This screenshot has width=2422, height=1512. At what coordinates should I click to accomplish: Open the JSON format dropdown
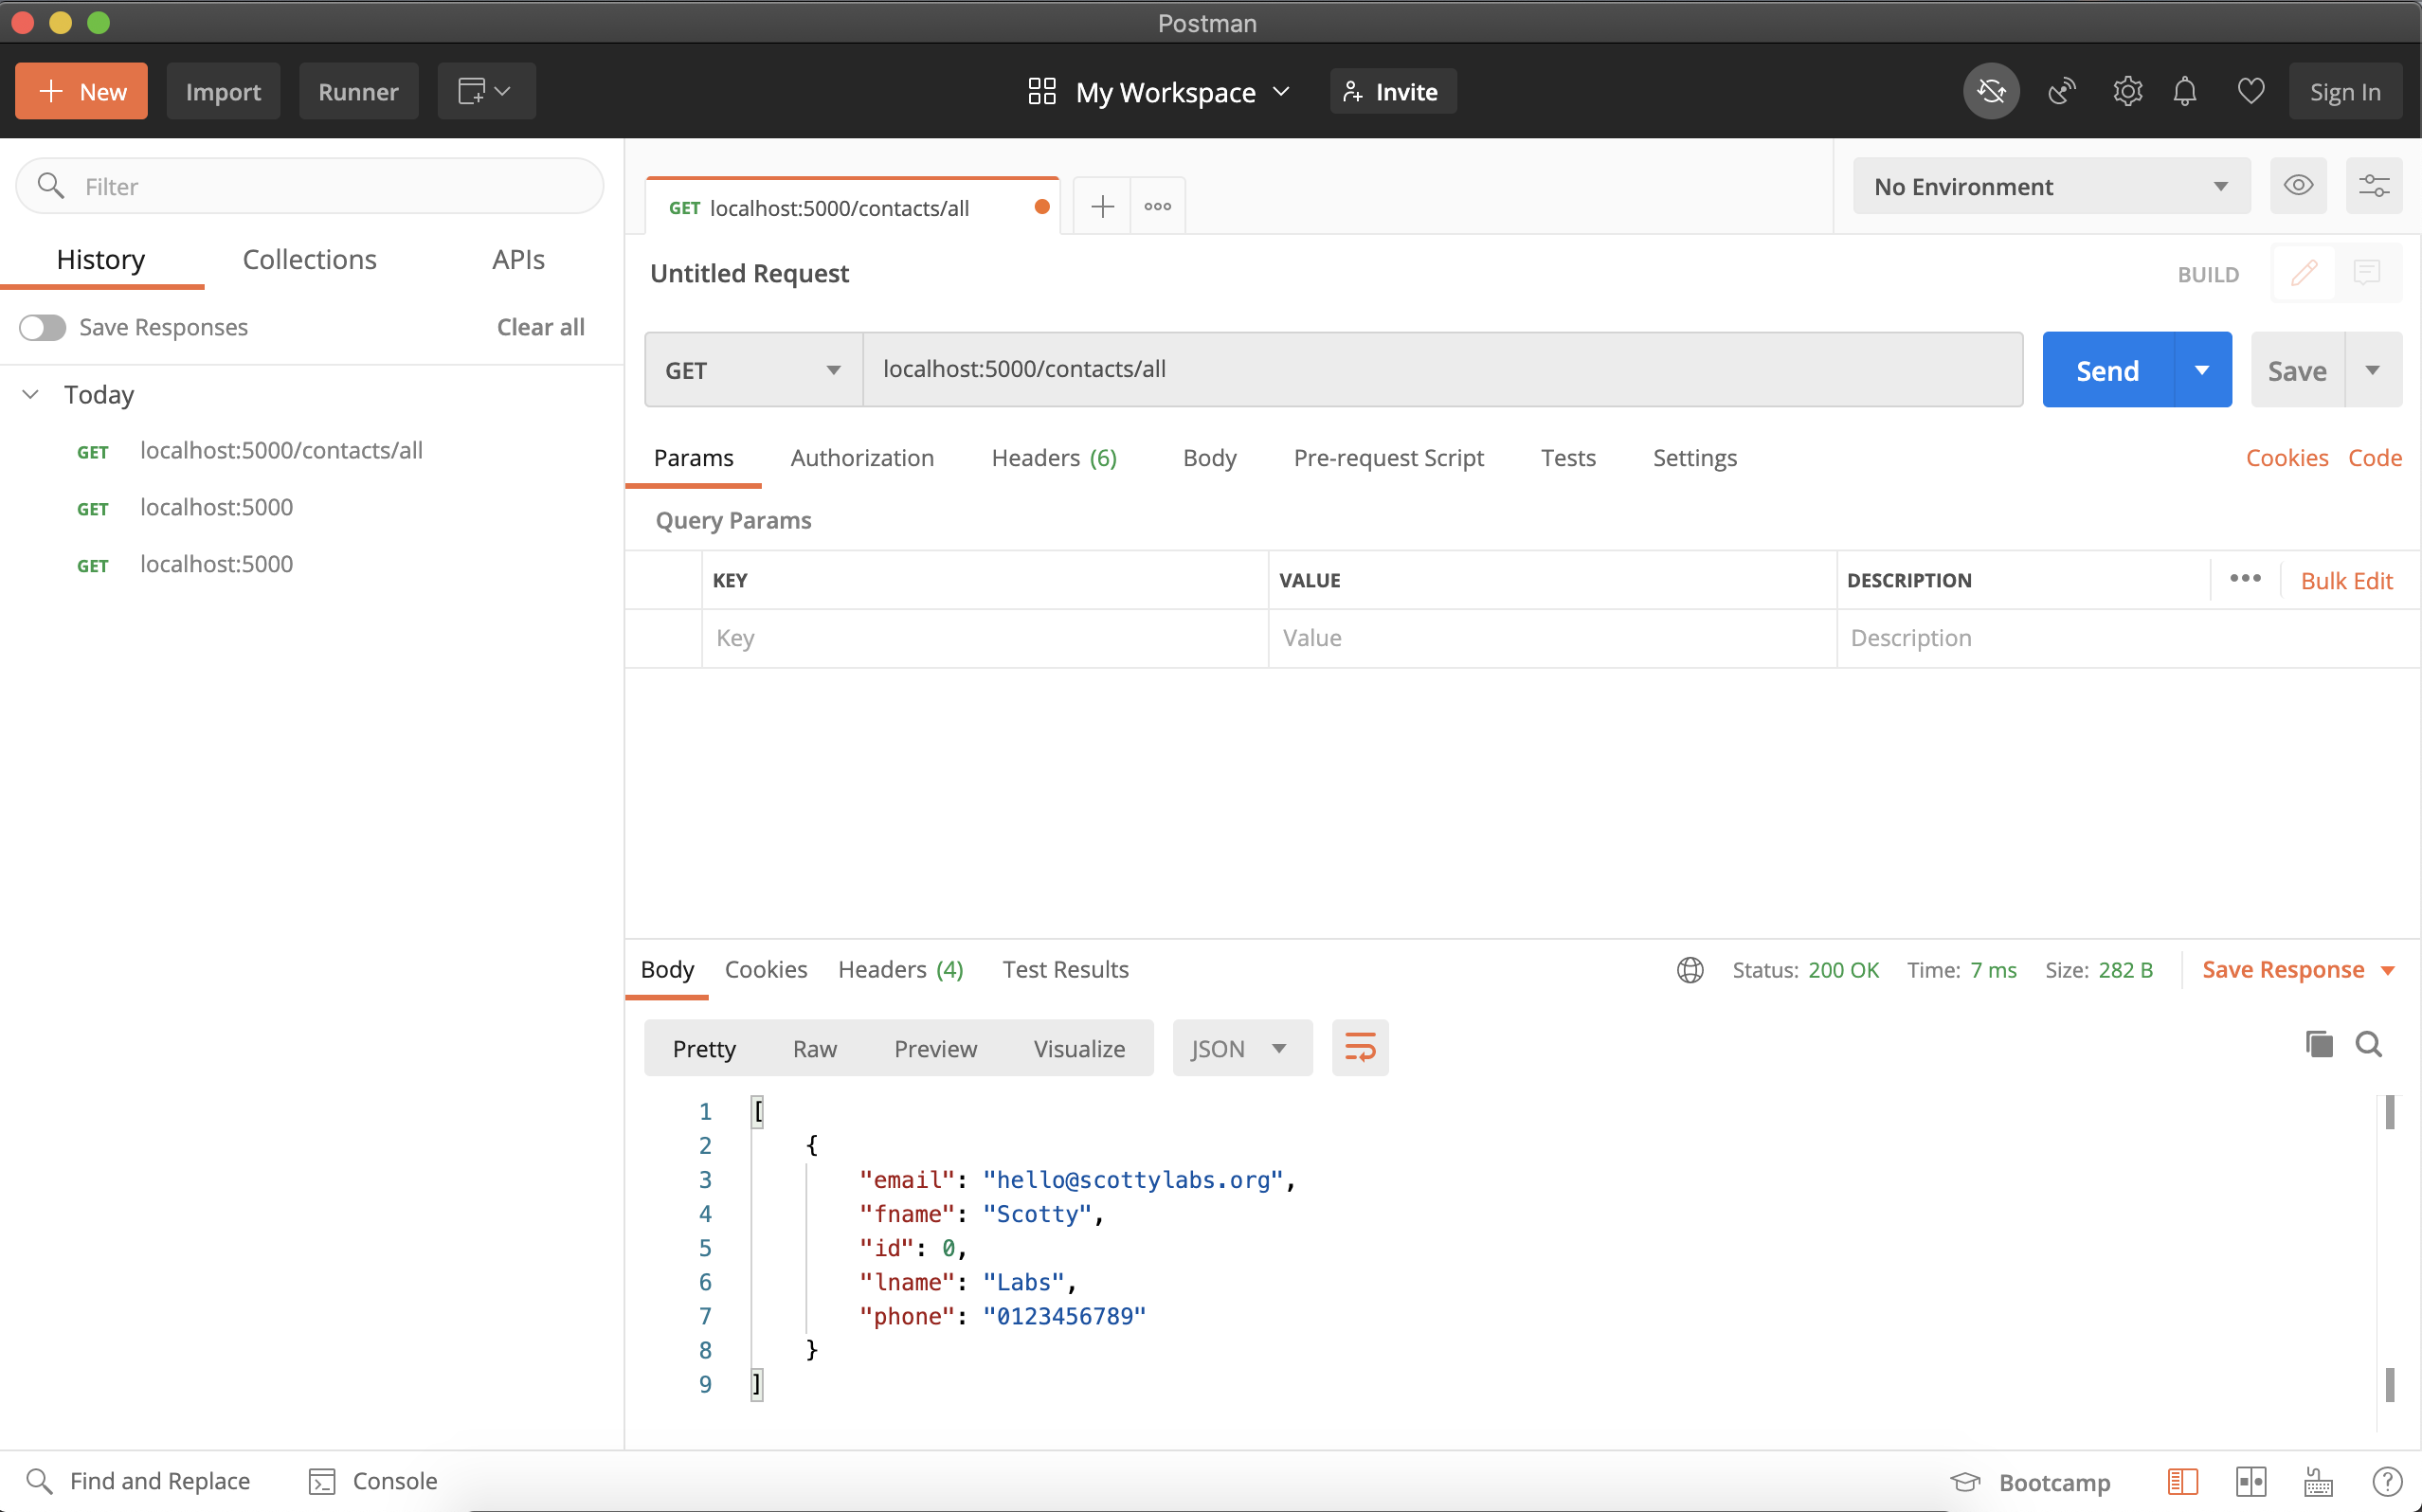[1242, 1048]
